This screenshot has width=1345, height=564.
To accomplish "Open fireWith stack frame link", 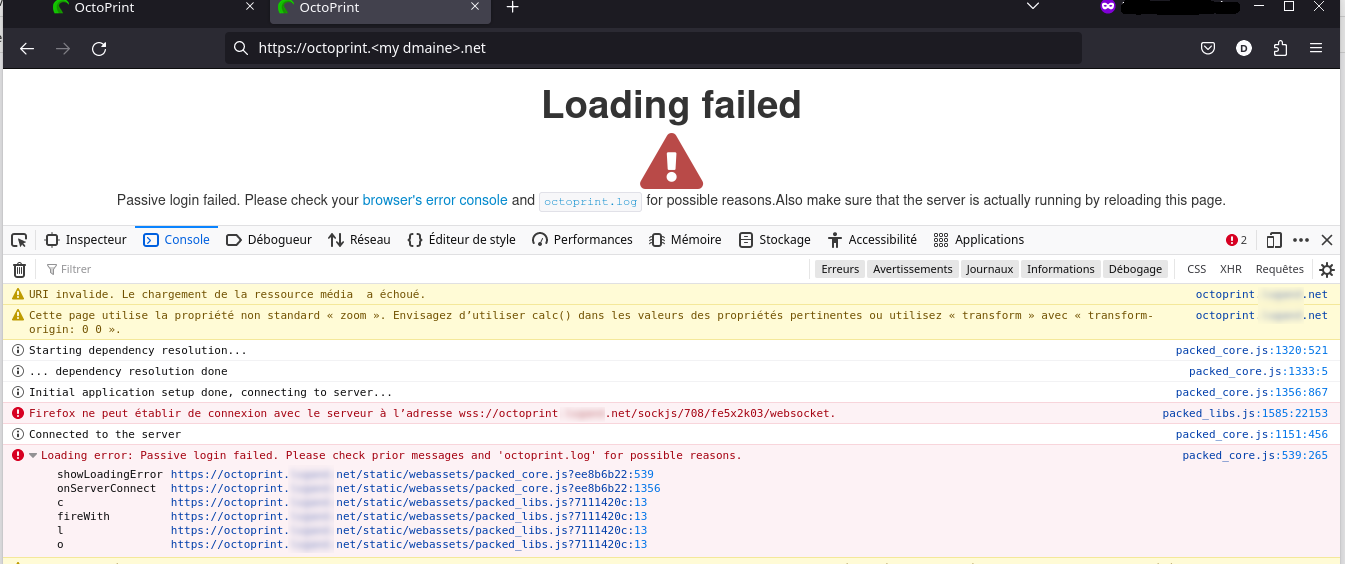I will 409,516.
